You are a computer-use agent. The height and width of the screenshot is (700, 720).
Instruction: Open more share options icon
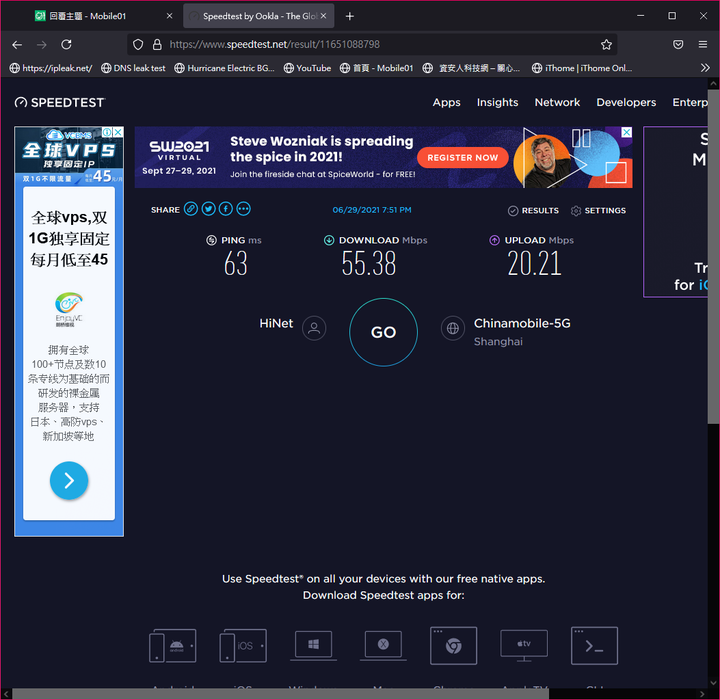click(243, 209)
